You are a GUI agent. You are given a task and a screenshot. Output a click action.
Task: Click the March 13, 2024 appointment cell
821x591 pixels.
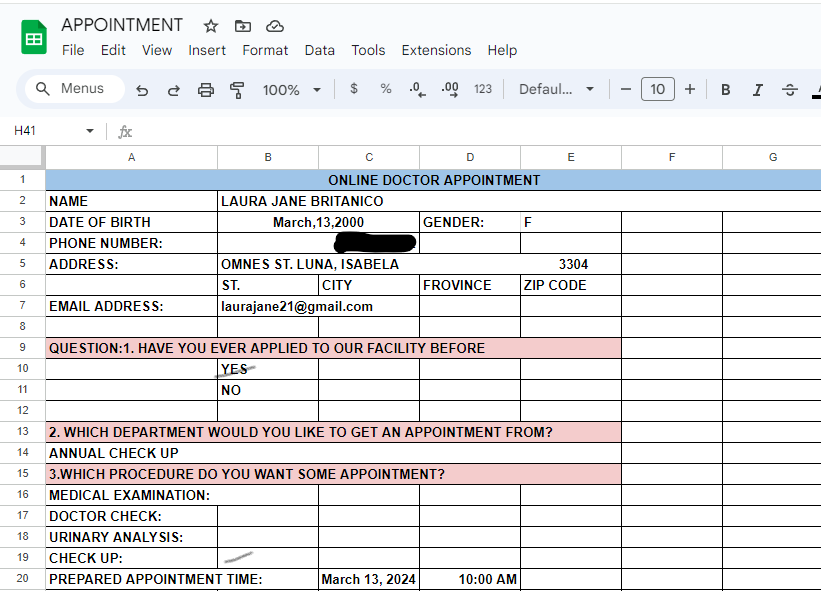point(369,579)
